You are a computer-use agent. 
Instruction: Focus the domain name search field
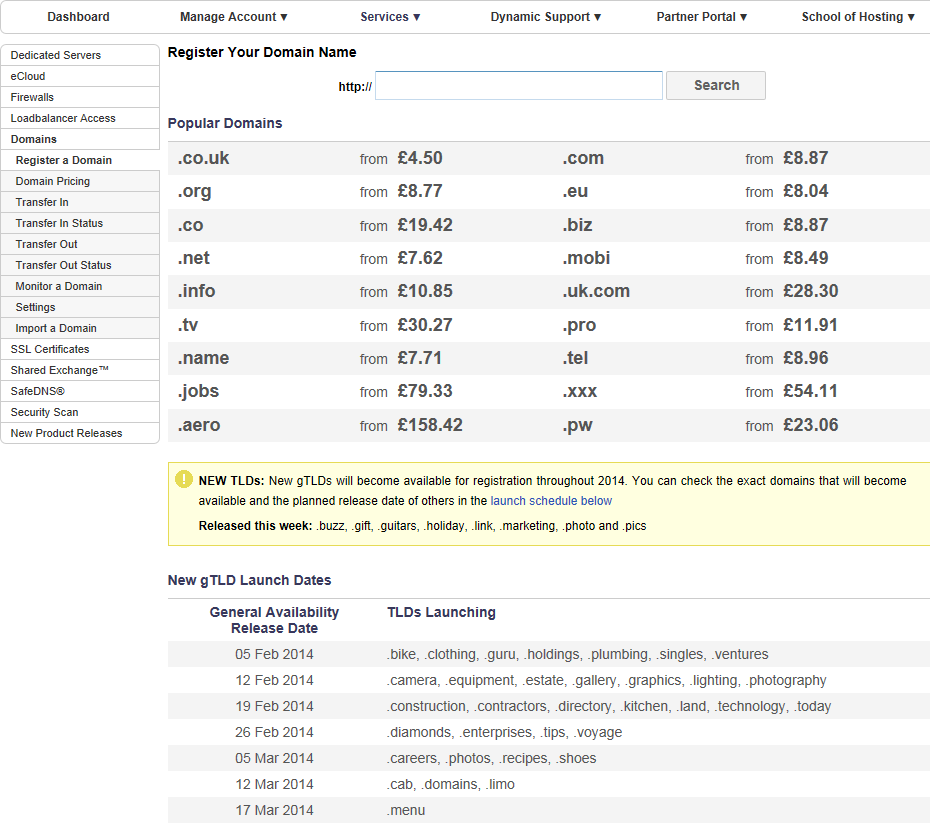pyautogui.click(x=519, y=85)
